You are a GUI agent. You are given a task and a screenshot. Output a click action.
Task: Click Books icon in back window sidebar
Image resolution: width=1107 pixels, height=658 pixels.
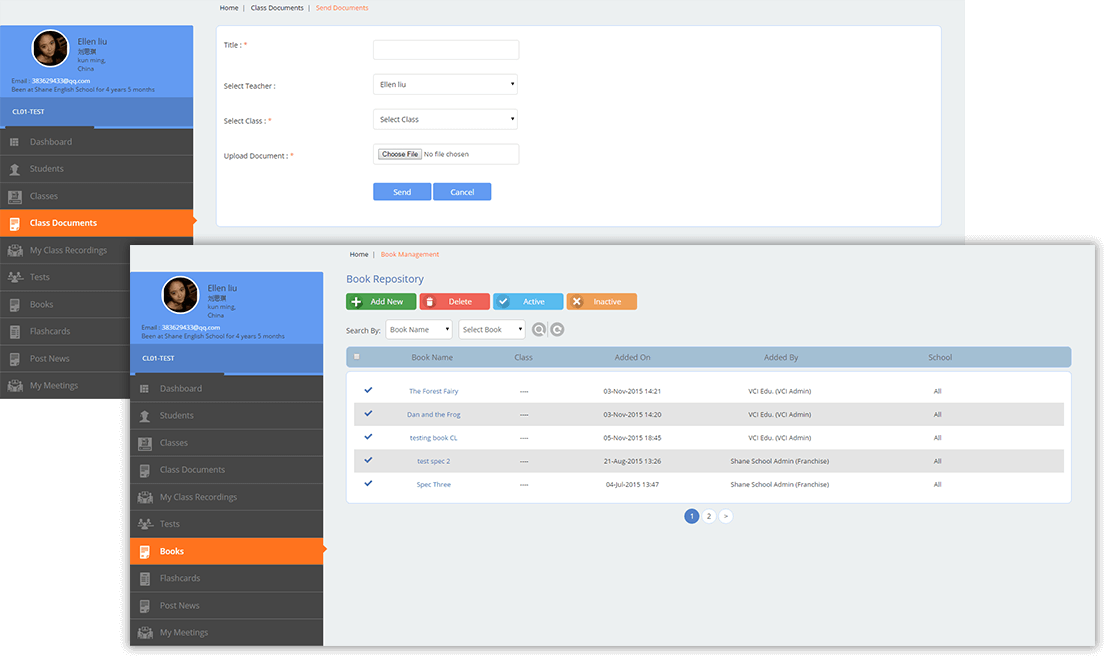click(x=14, y=305)
